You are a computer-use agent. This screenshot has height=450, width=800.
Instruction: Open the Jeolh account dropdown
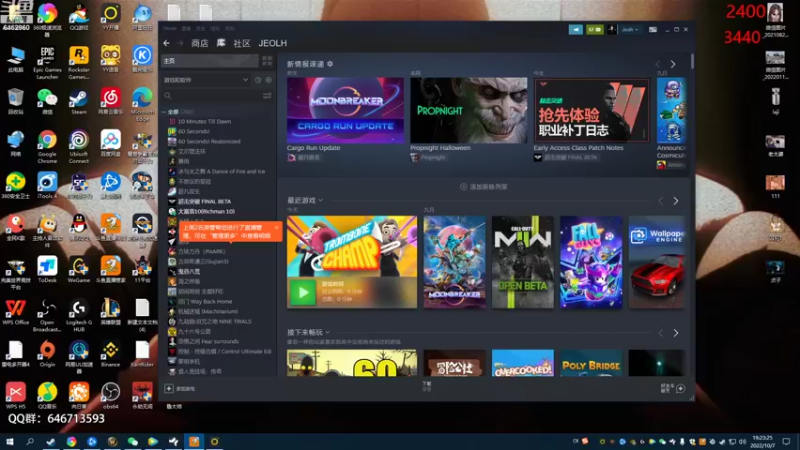630,30
